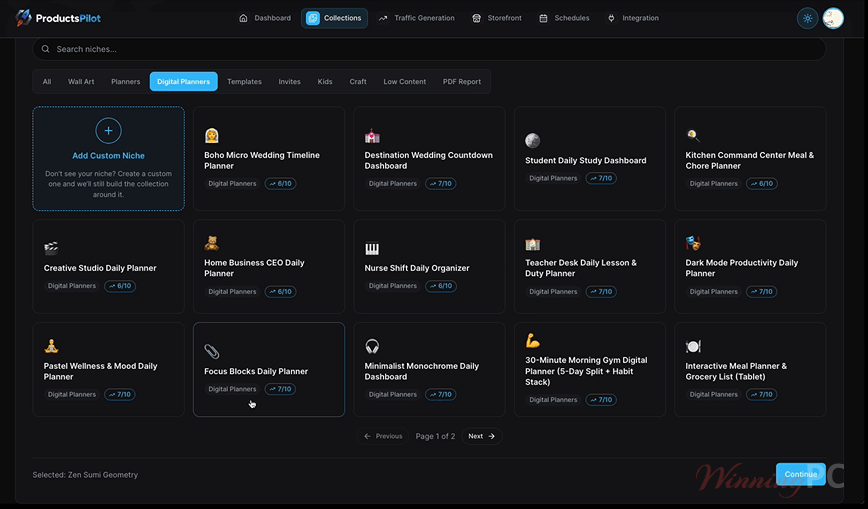Screen dimensions: 868x509
Task: Click 7/10 score badge on Destination Wedding card
Action: 441,183
